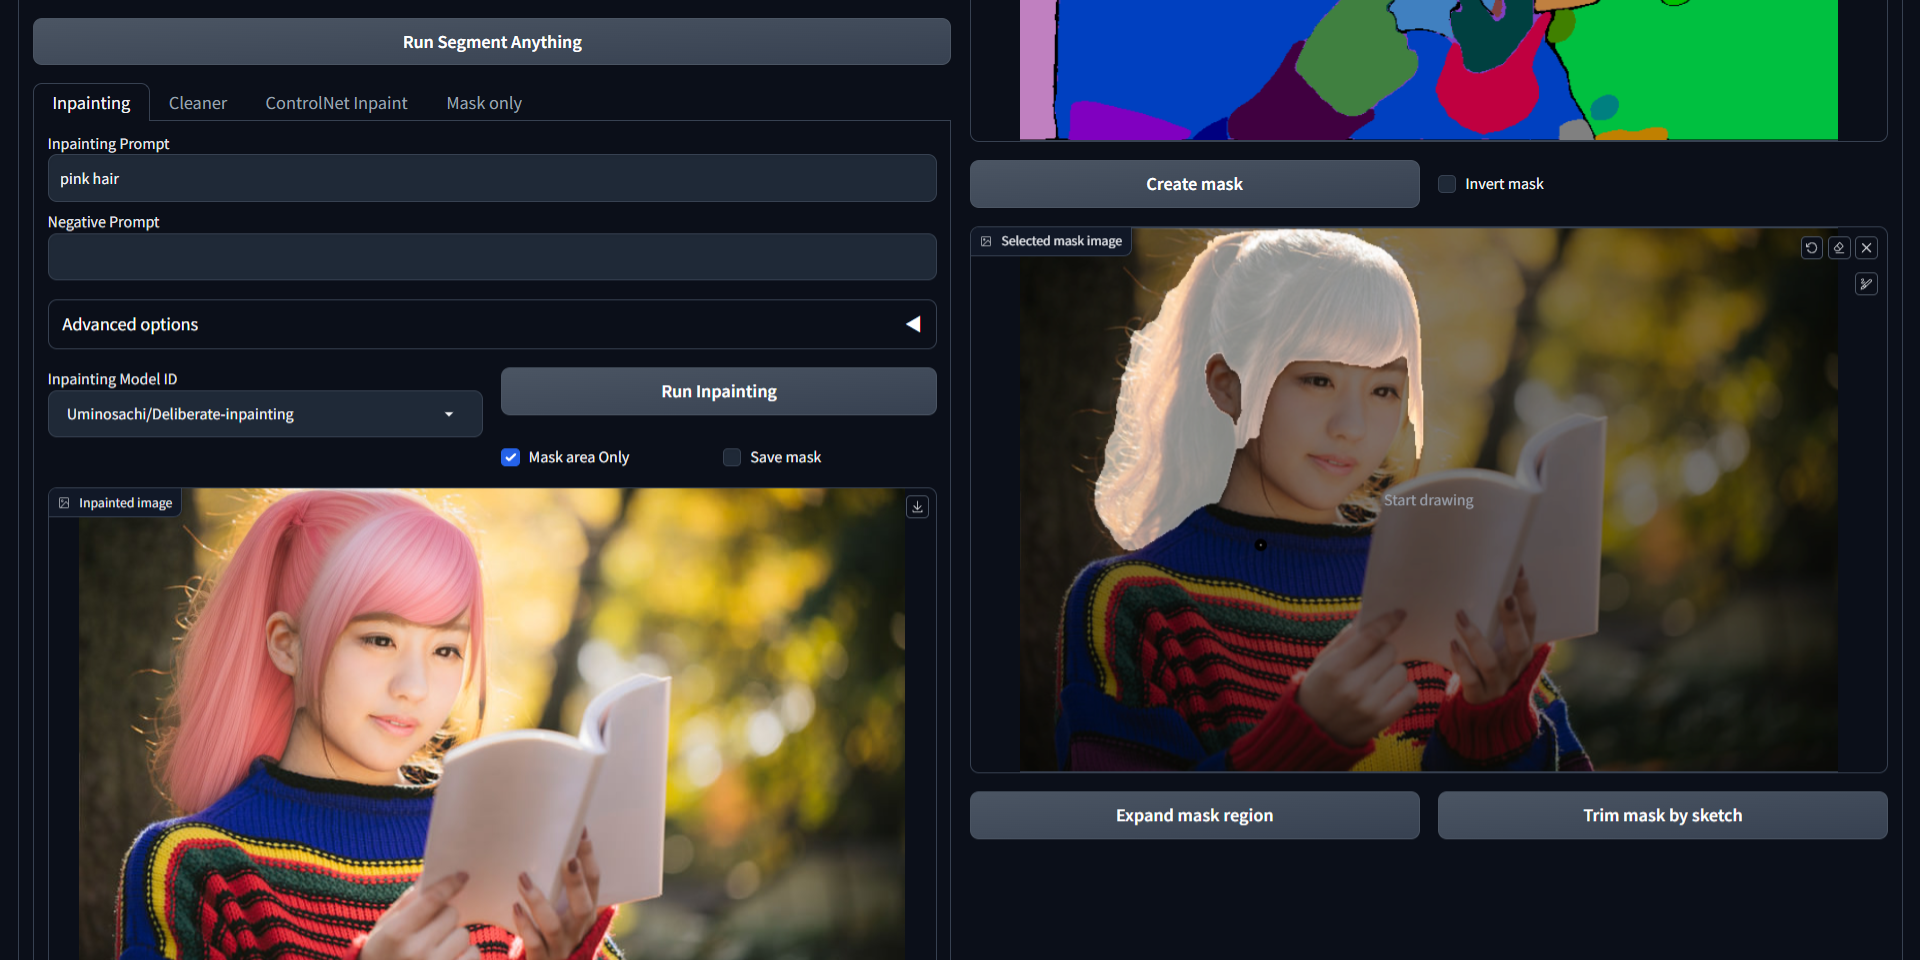Click in the Negative Prompt field

pos(492,257)
